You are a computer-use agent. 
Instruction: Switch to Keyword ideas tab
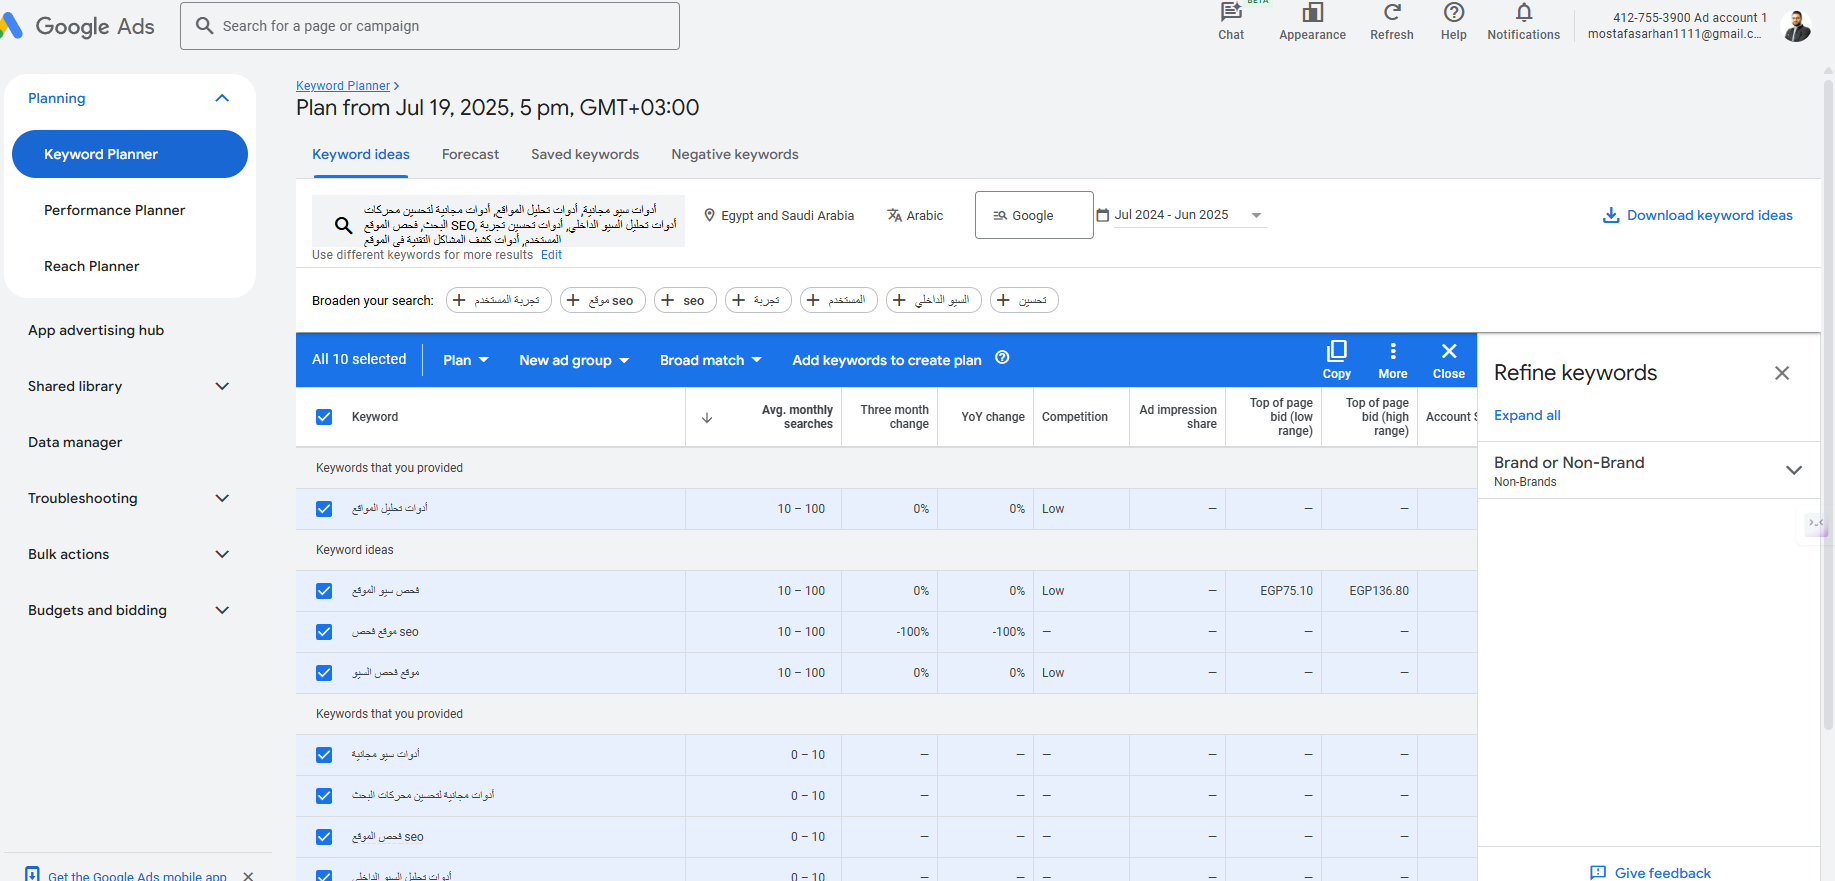361,154
